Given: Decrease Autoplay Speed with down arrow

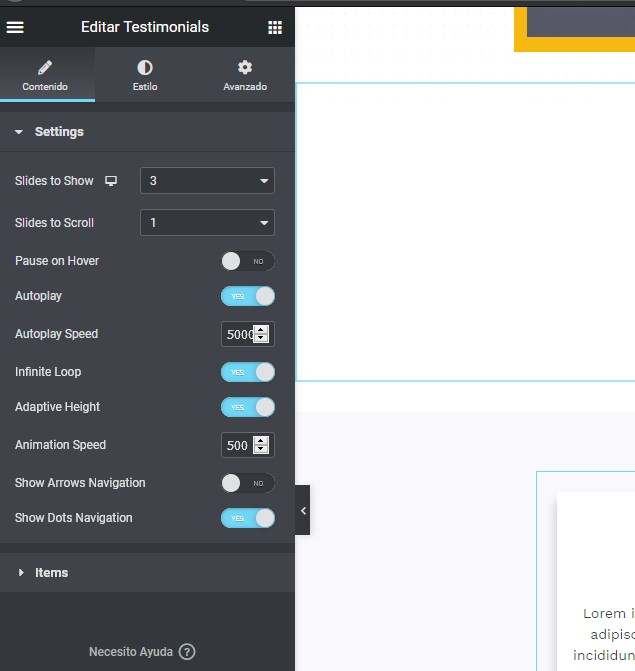Looking at the screenshot, I should (x=261, y=338).
